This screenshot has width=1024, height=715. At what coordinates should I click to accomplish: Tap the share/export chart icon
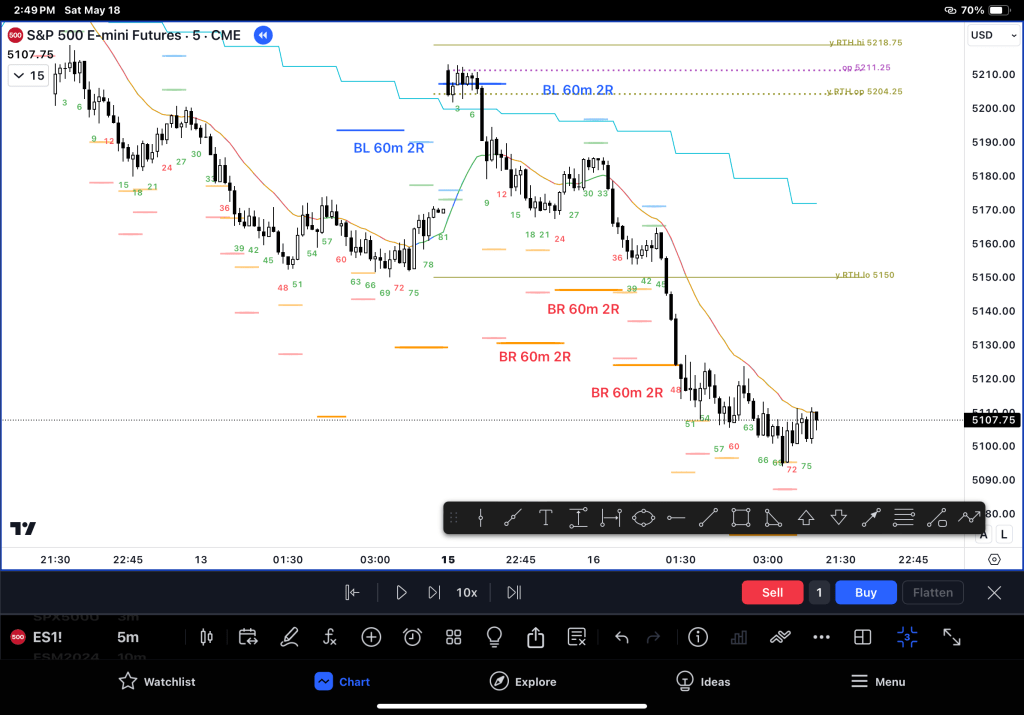[535, 637]
